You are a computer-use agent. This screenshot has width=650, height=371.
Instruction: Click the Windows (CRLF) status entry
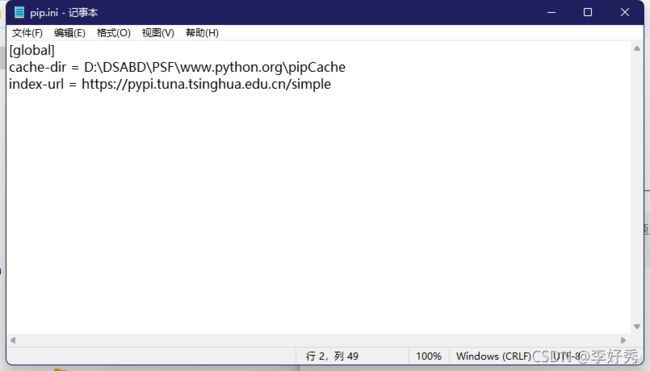pyautogui.click(x=493, y=356)
